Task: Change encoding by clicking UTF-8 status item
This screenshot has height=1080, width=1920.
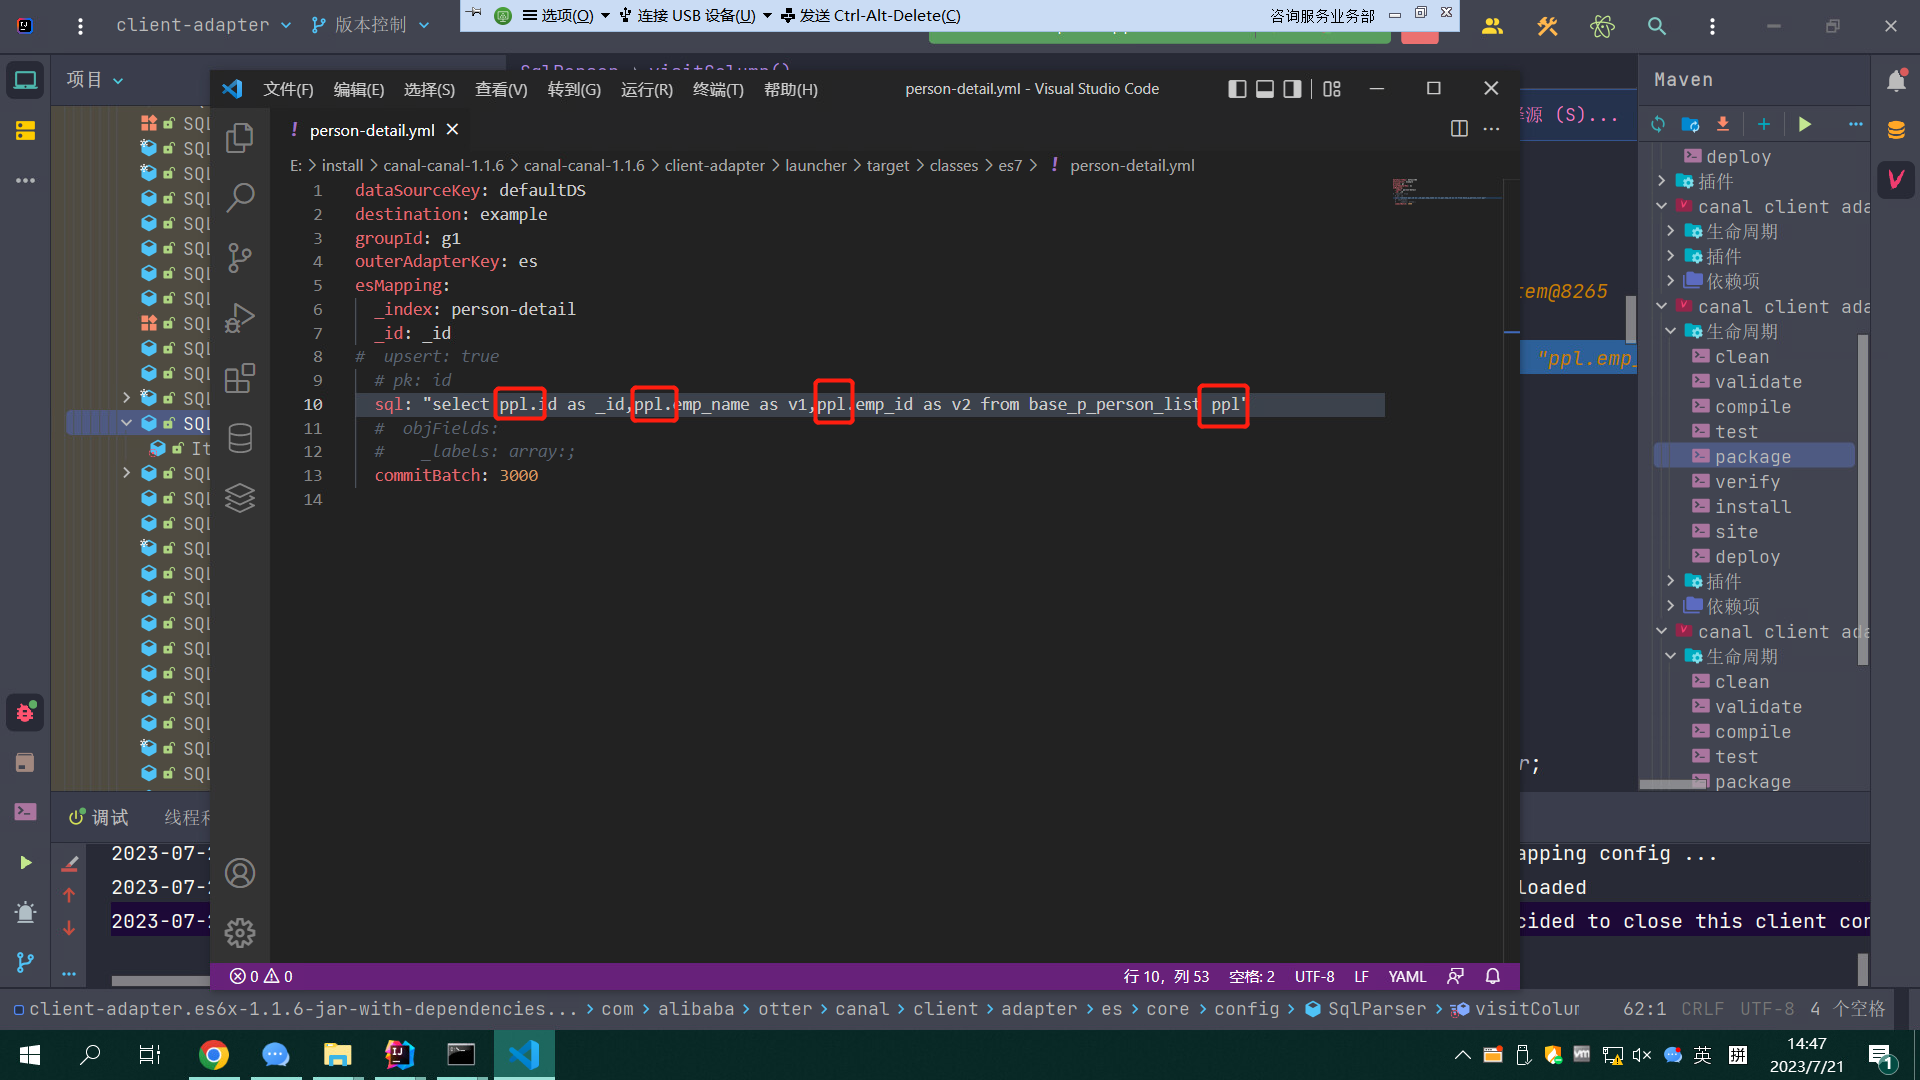Action: coord(1314,976)
